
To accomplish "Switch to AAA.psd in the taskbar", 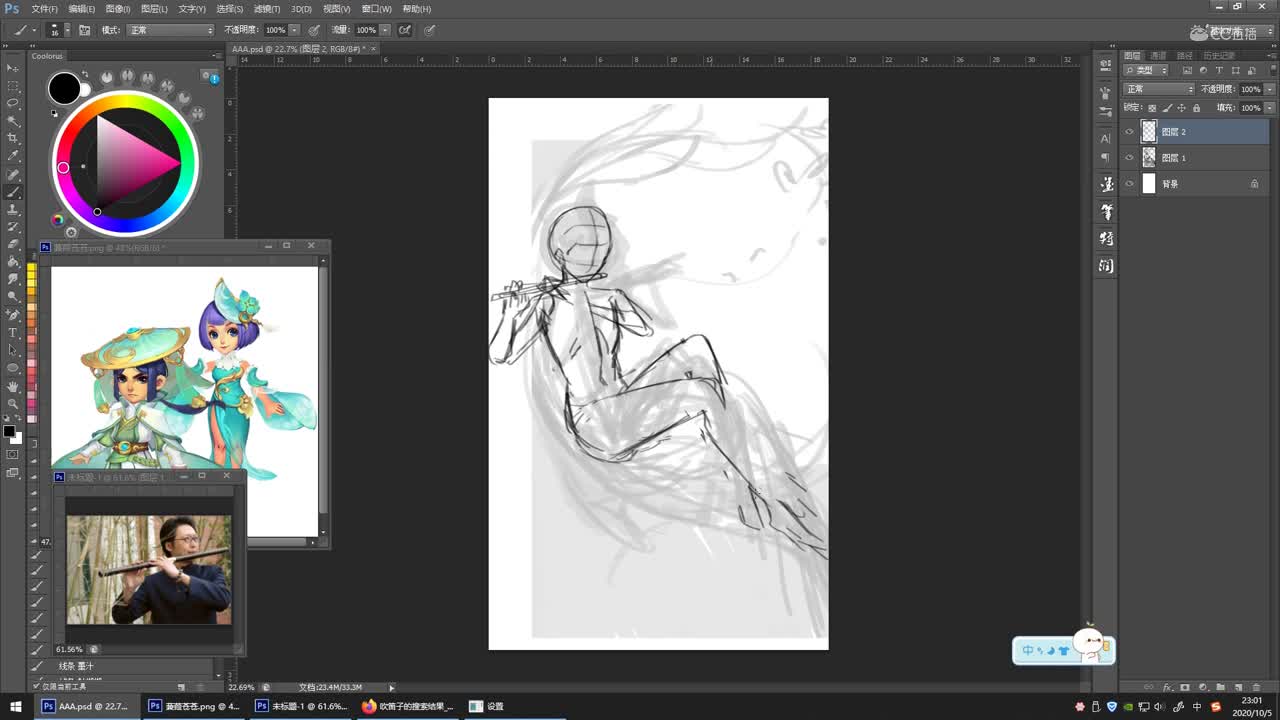I will point(86,706).
